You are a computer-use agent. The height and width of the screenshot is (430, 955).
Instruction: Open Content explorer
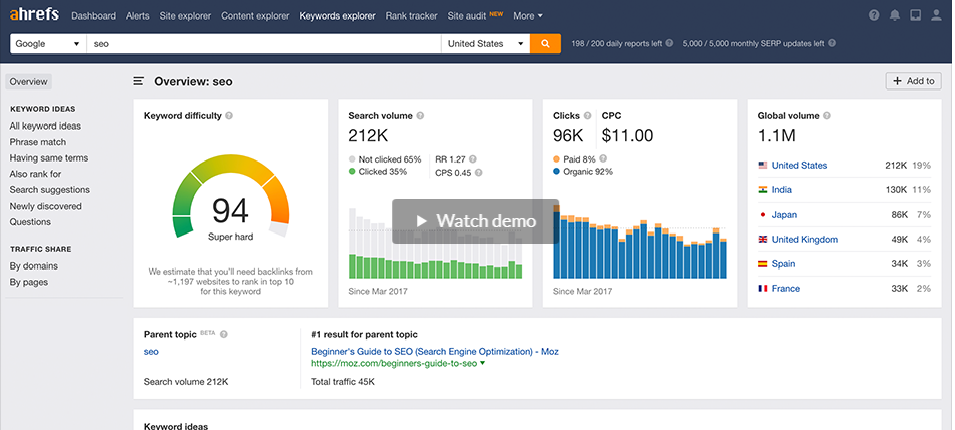(x=255, y=16)
